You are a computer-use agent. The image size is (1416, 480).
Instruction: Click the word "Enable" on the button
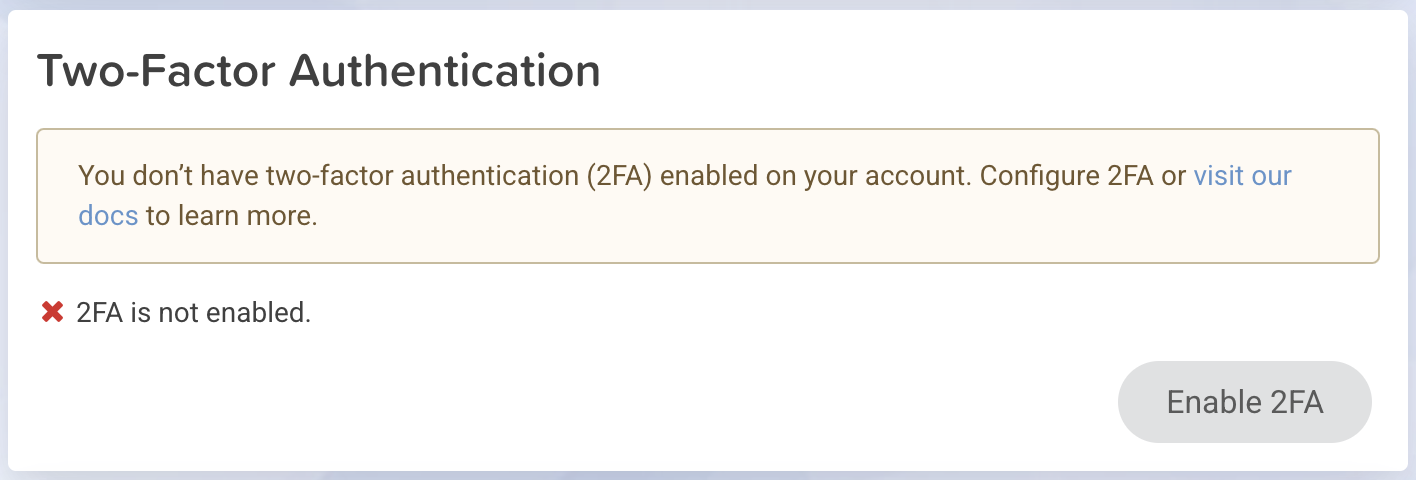tap(1213, 402)
